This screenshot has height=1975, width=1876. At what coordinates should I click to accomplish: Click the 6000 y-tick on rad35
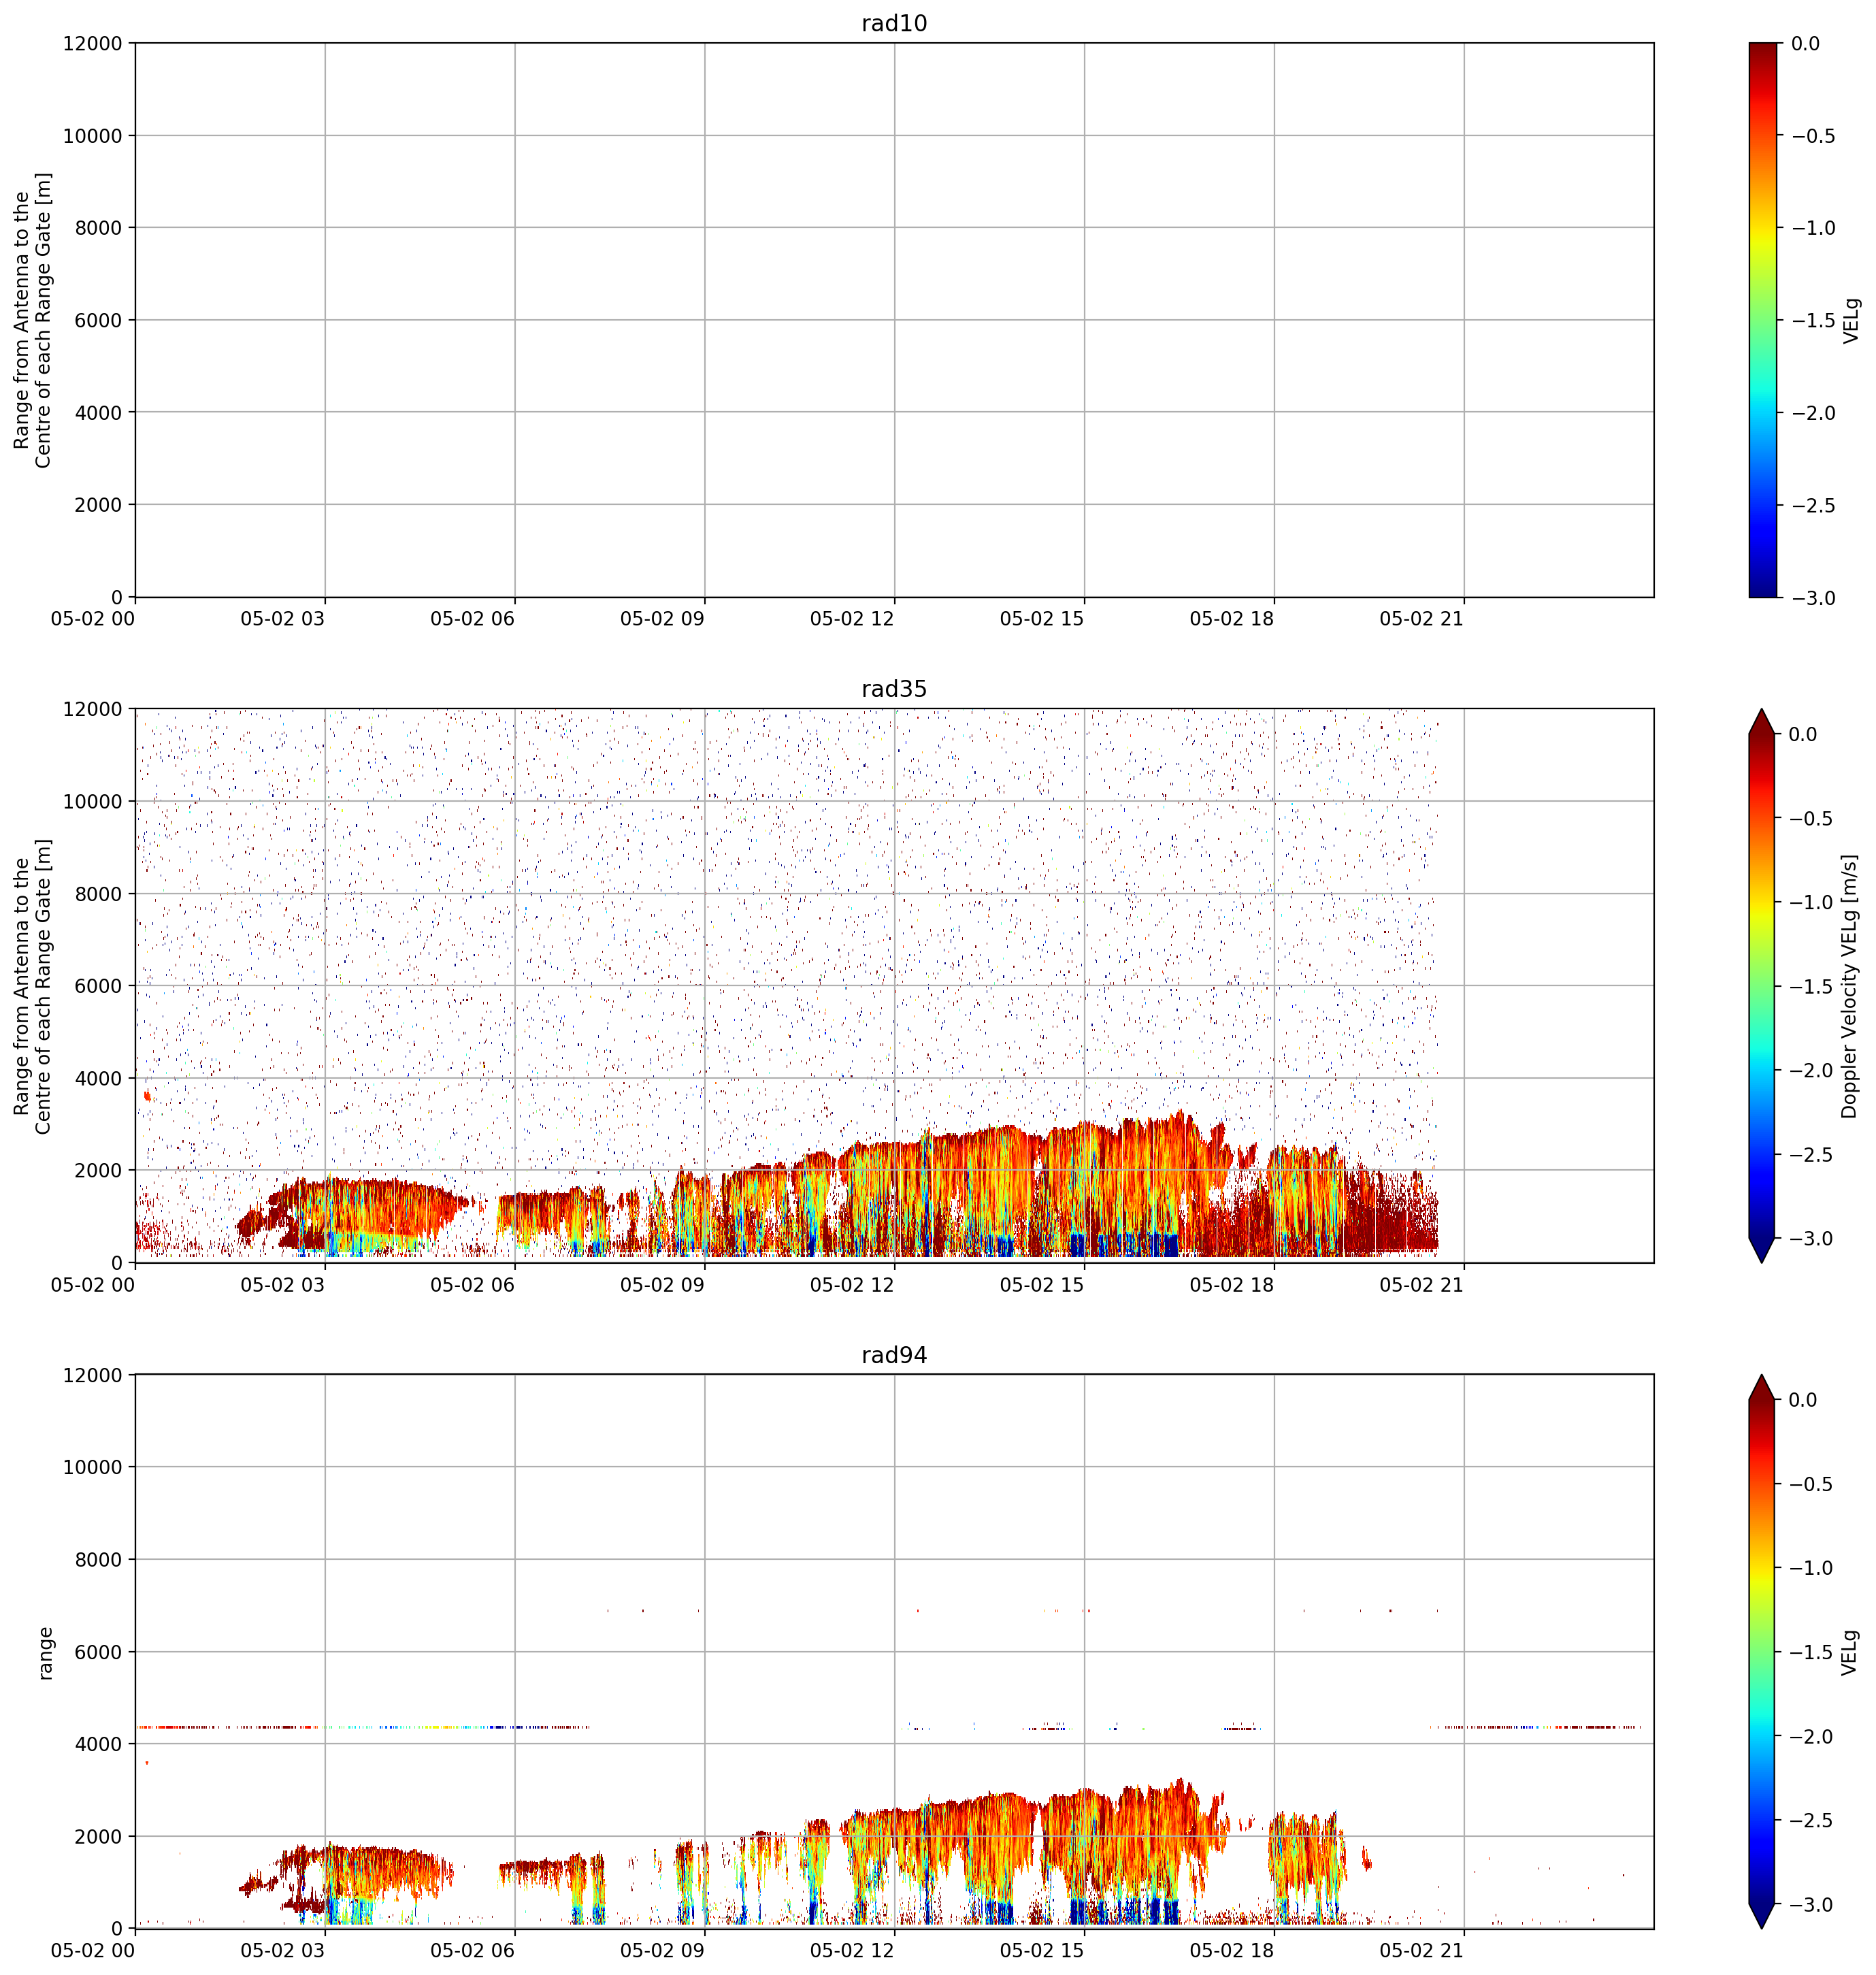click(x=99, y=986)
